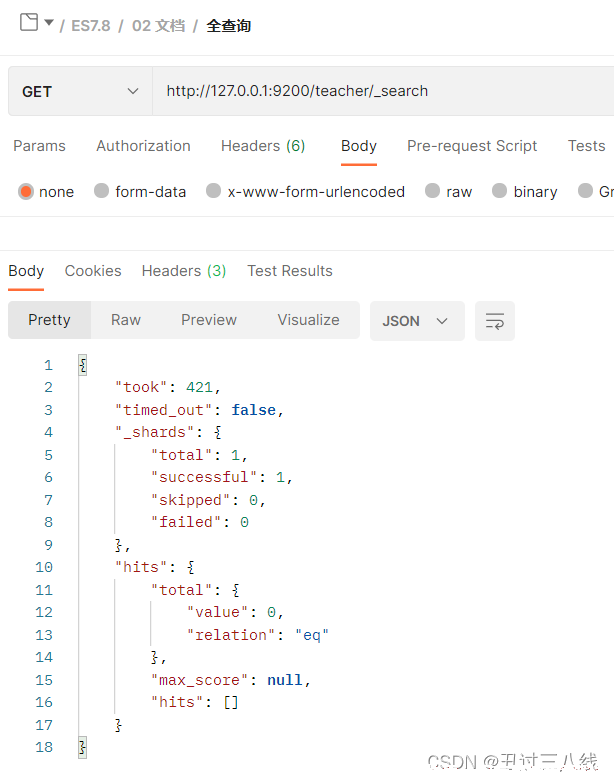Open the Test Results tab
Screen dimensions: 614x782
click(290, 271)
